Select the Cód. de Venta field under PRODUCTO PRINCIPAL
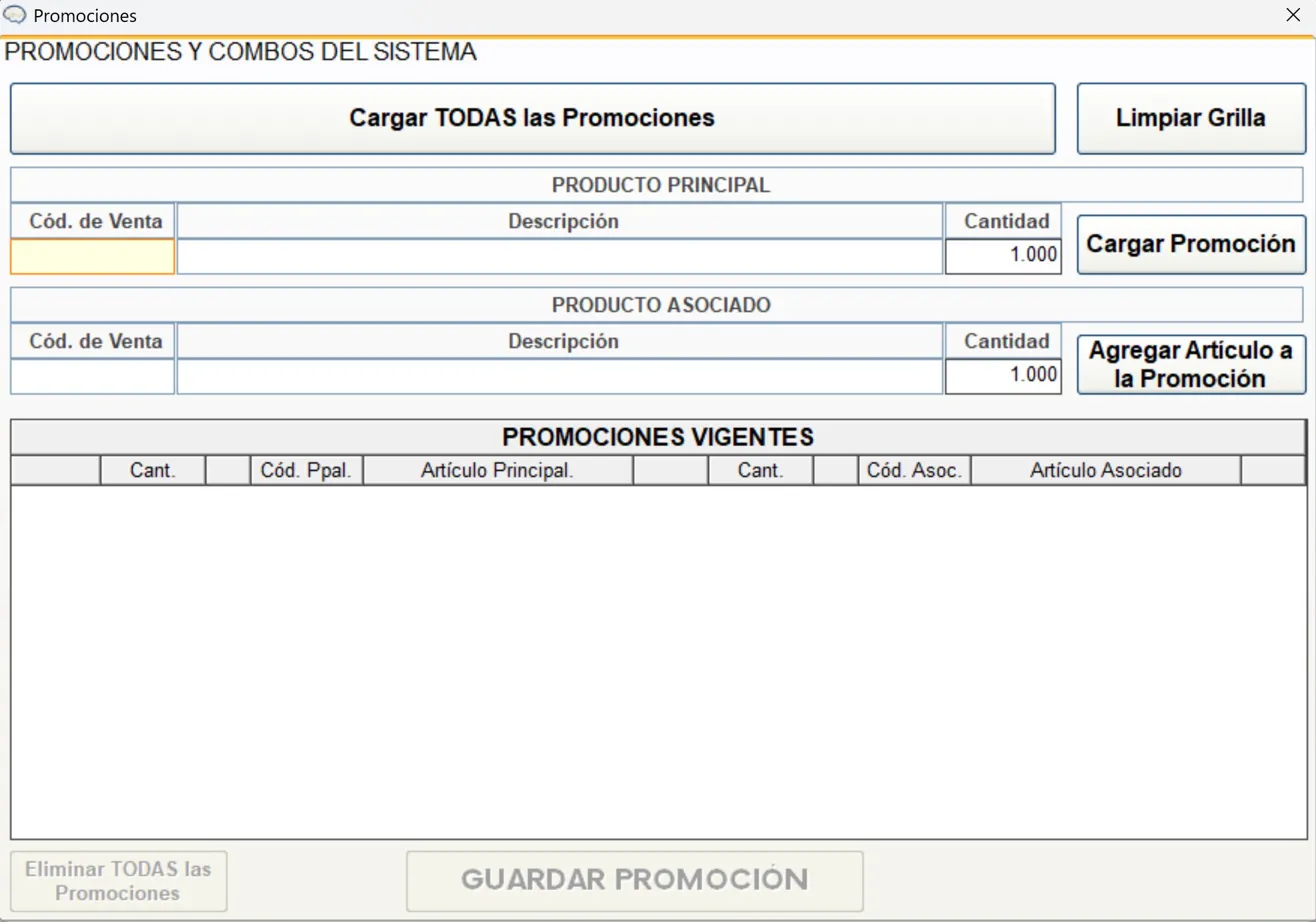1316x922 pixels. [92, 256]
